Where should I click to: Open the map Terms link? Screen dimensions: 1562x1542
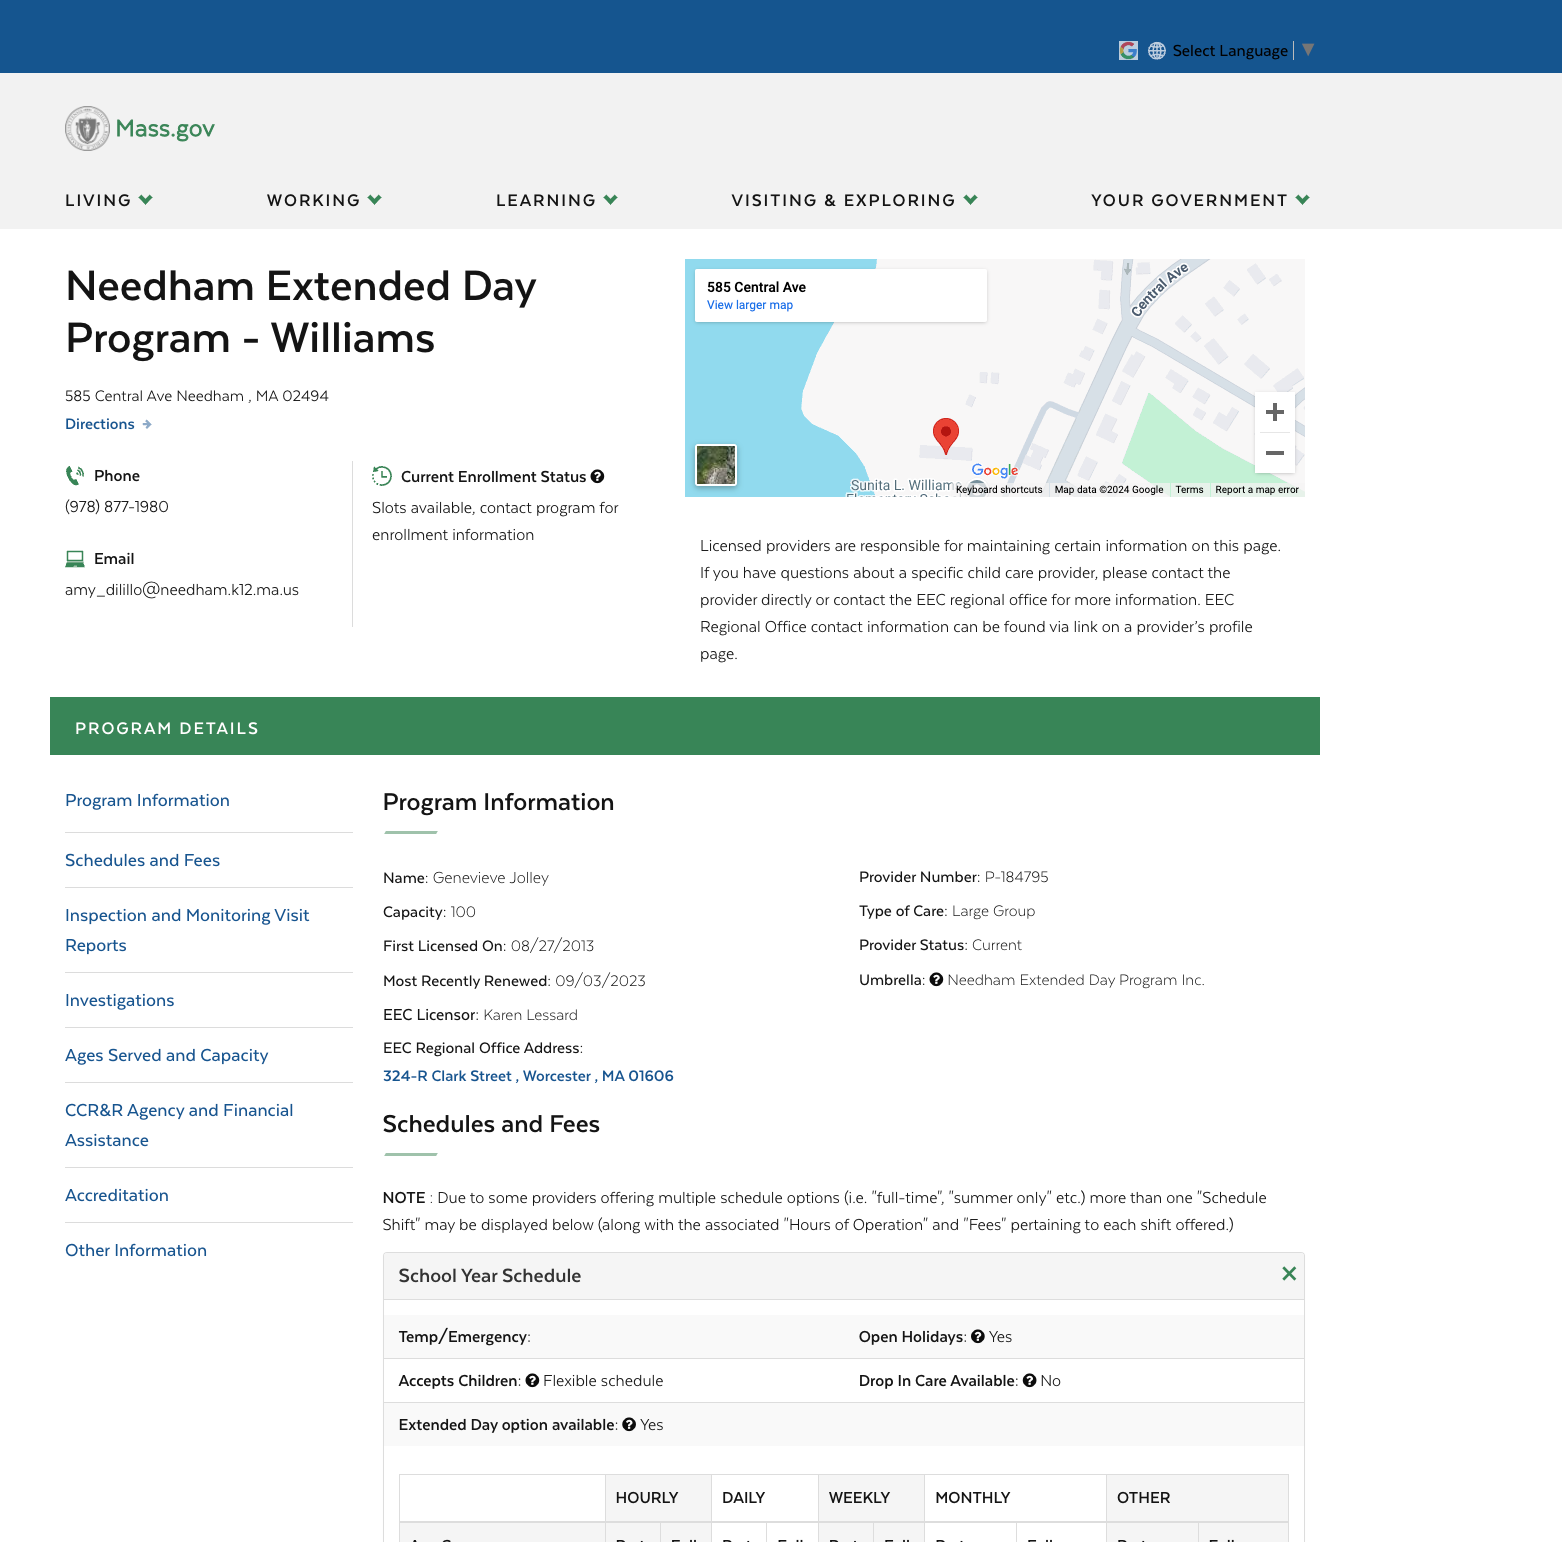[1189, 490]
